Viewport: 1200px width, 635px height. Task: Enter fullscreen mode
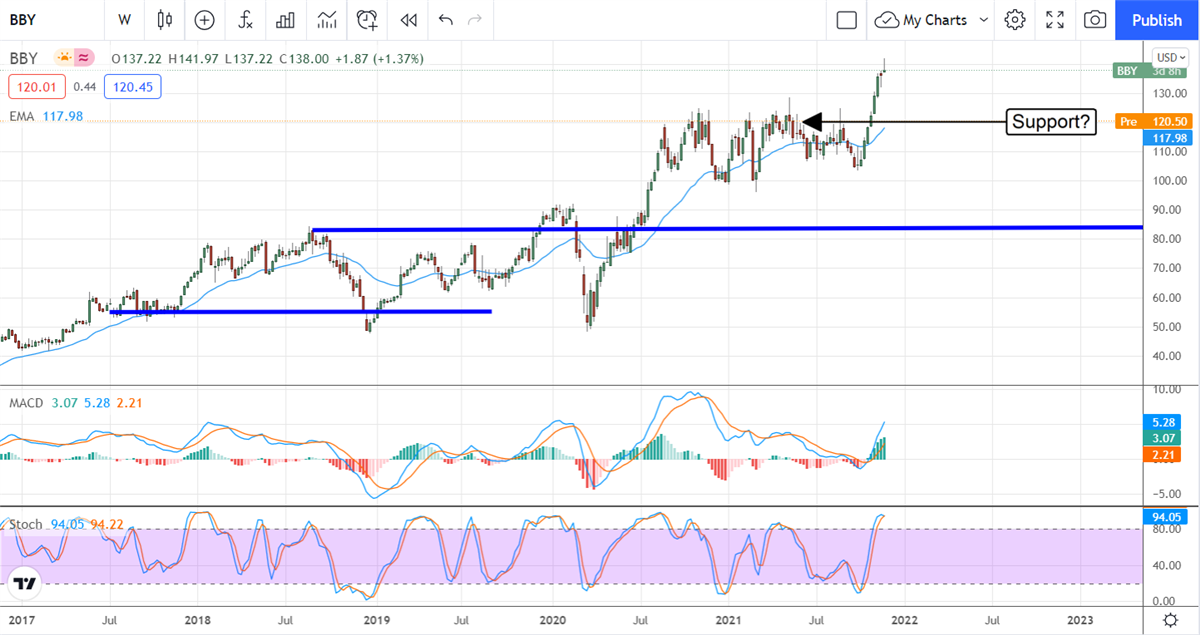[1055, 19]
